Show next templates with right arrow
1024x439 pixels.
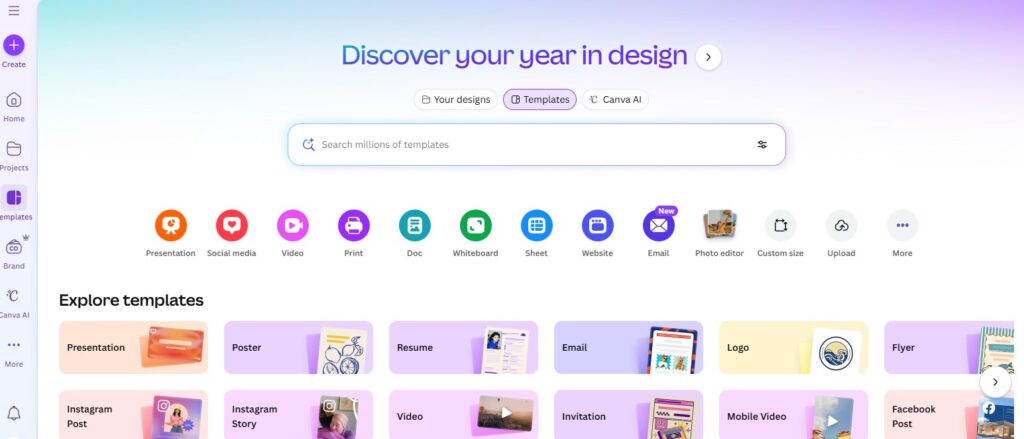pyautogui.click(x=995, y=382)
